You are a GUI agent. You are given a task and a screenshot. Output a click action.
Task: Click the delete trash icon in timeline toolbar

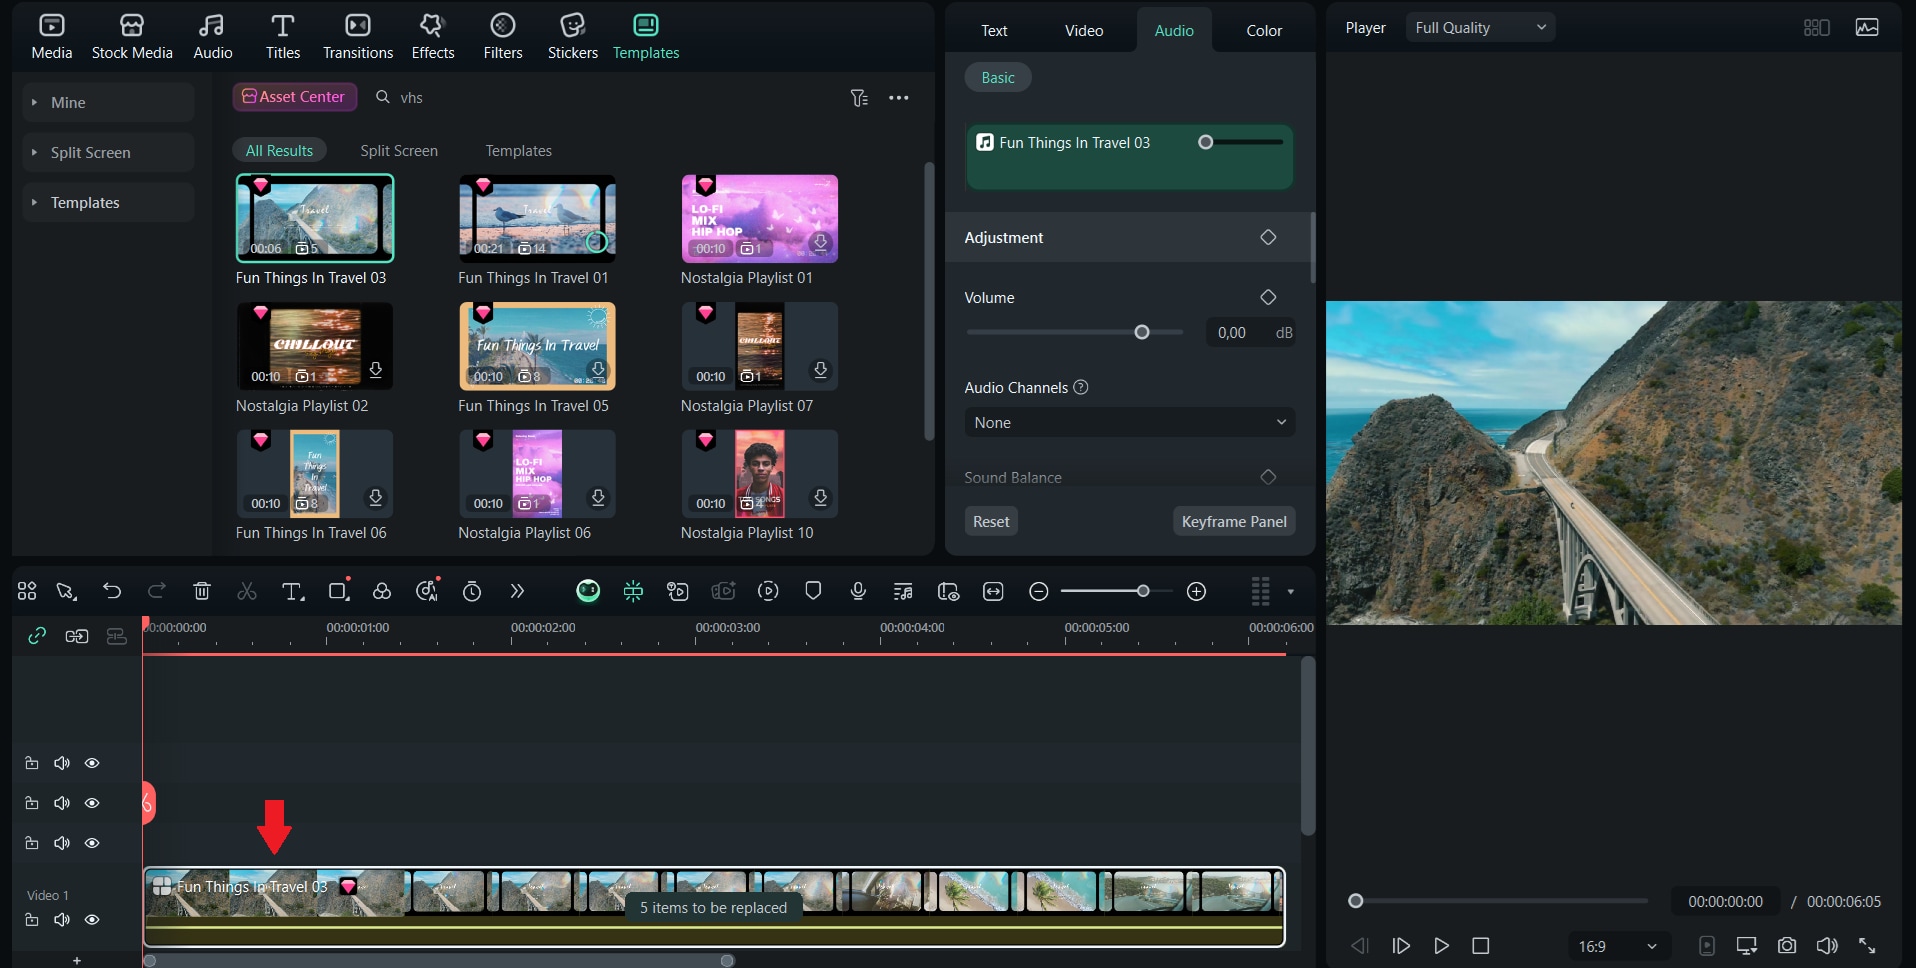202,591
